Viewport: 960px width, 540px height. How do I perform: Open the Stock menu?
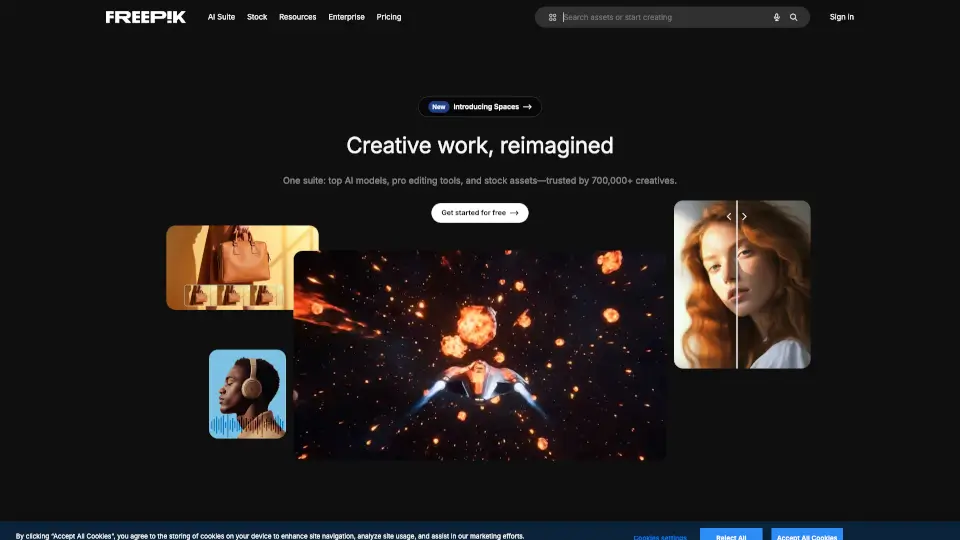tap(257, 17)
